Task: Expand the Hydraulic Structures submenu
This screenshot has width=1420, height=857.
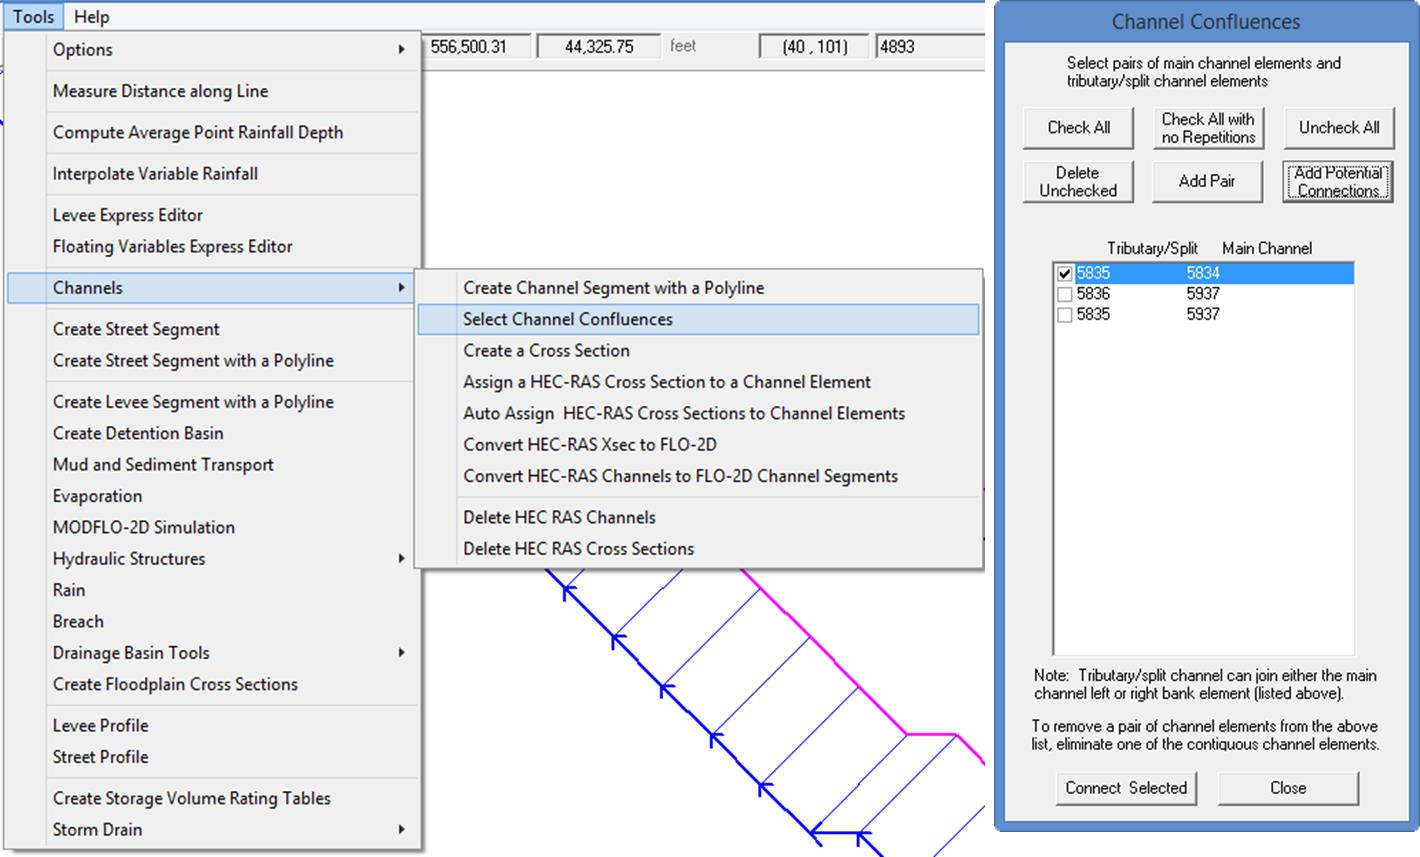Action: click(x=228, y=559)
